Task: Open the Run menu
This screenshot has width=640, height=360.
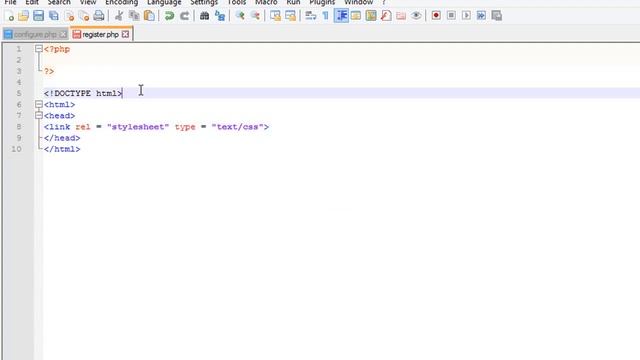Action: 293,2
